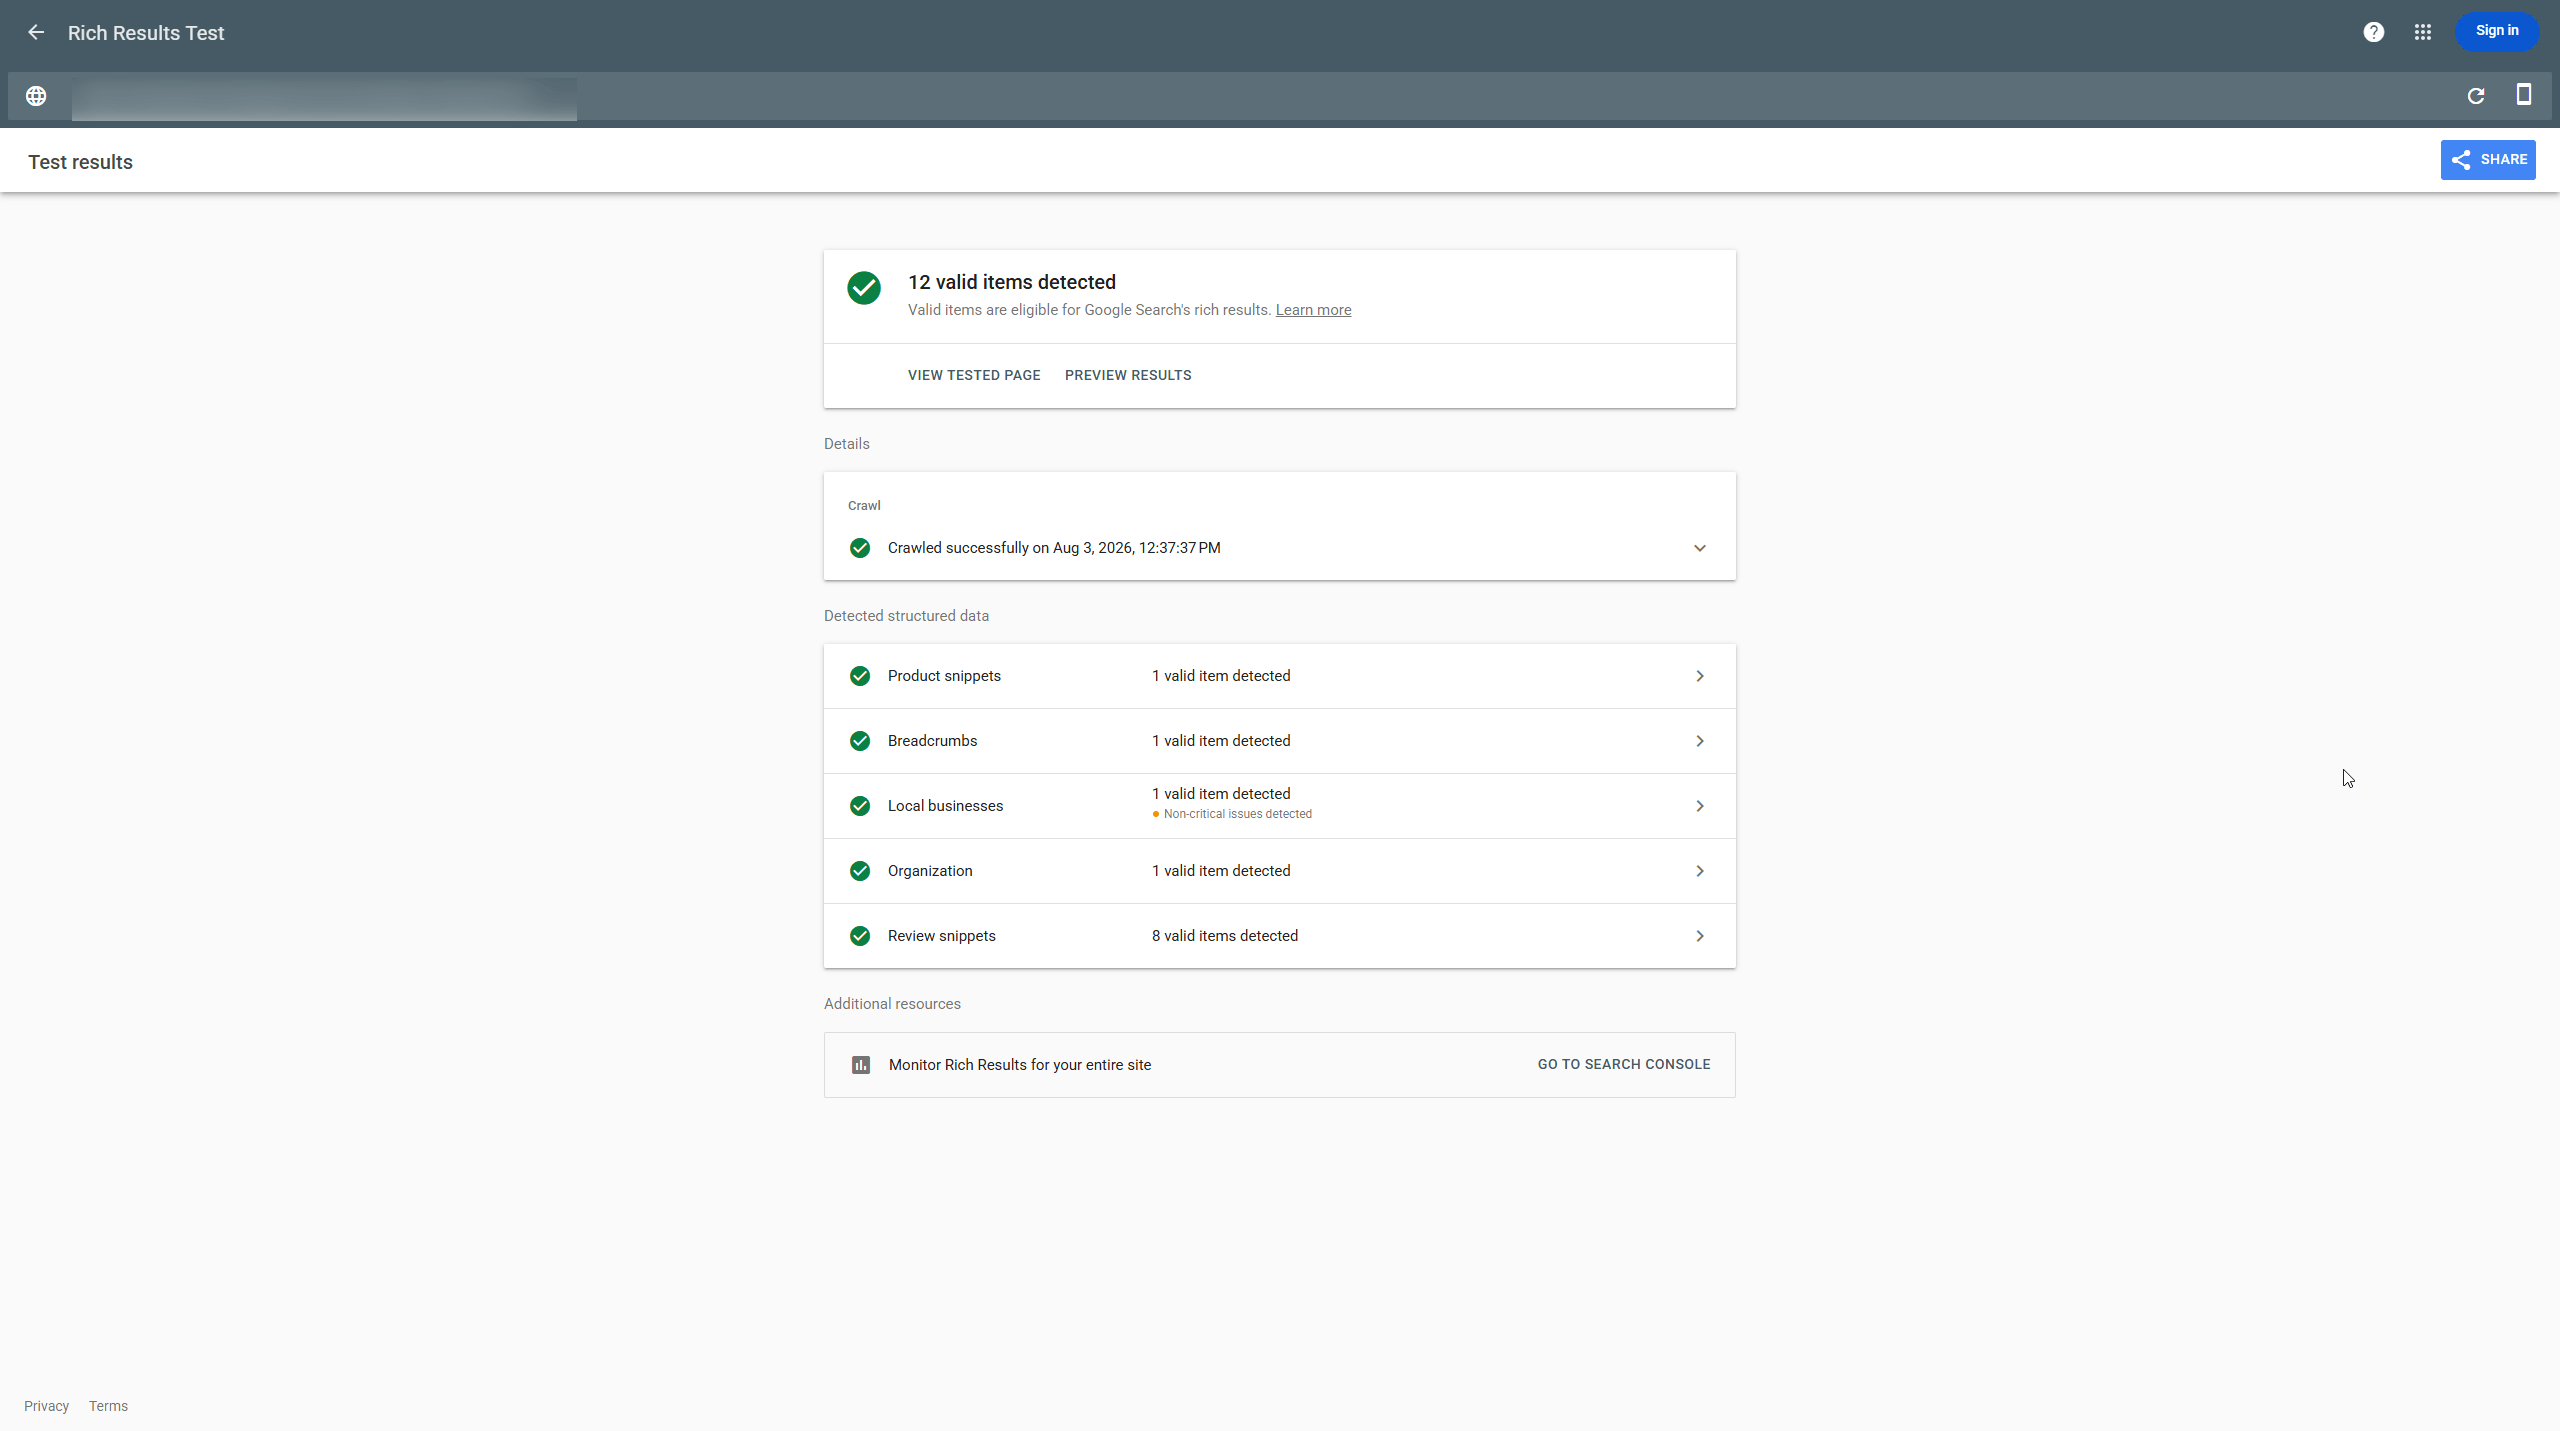Click GO TO SEARCH CONSOLE

point(1624,1064)
